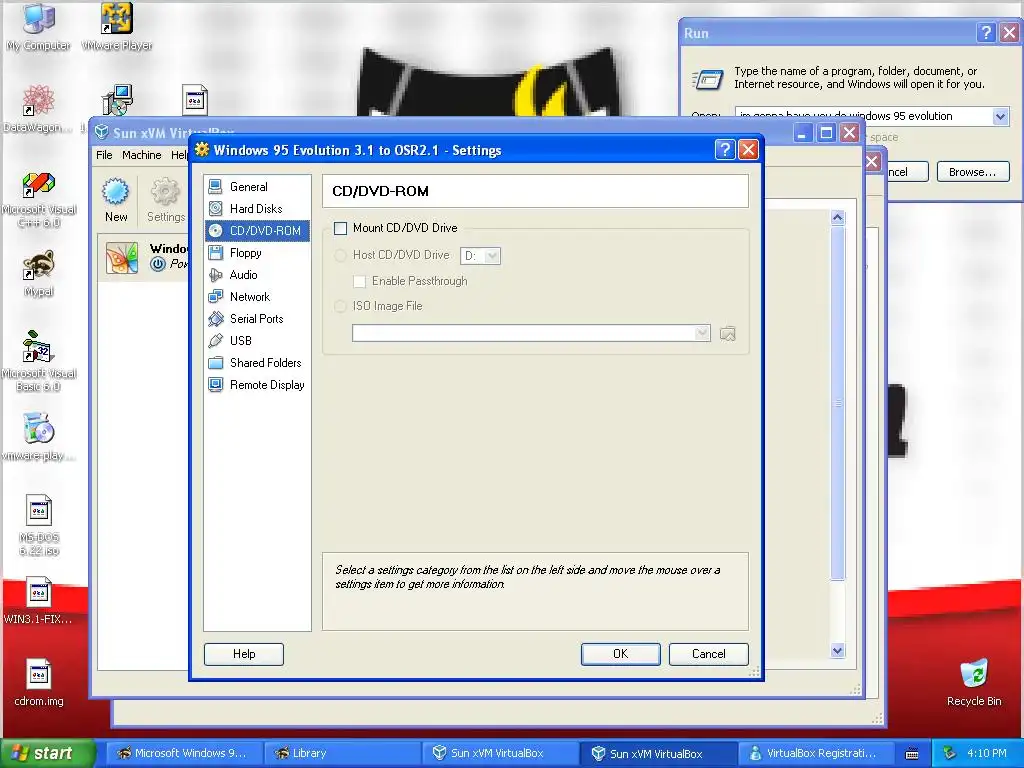Open the Remote Display settings category
The image size is (1024, 768).
(257, 385)
